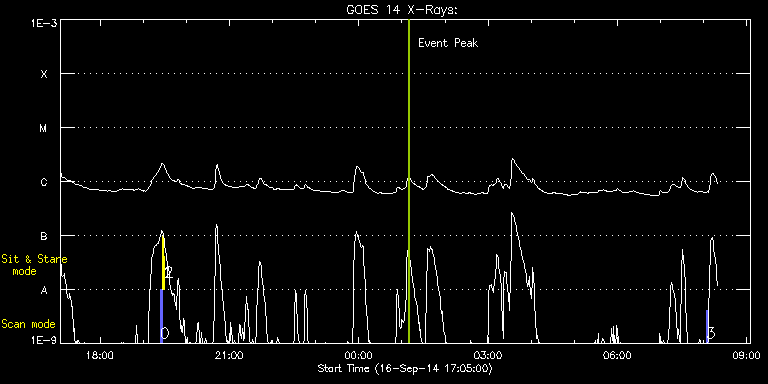The image size is (768, 384).
Task: Click the X flare class axis label
Action: click(x=44, y=74)
